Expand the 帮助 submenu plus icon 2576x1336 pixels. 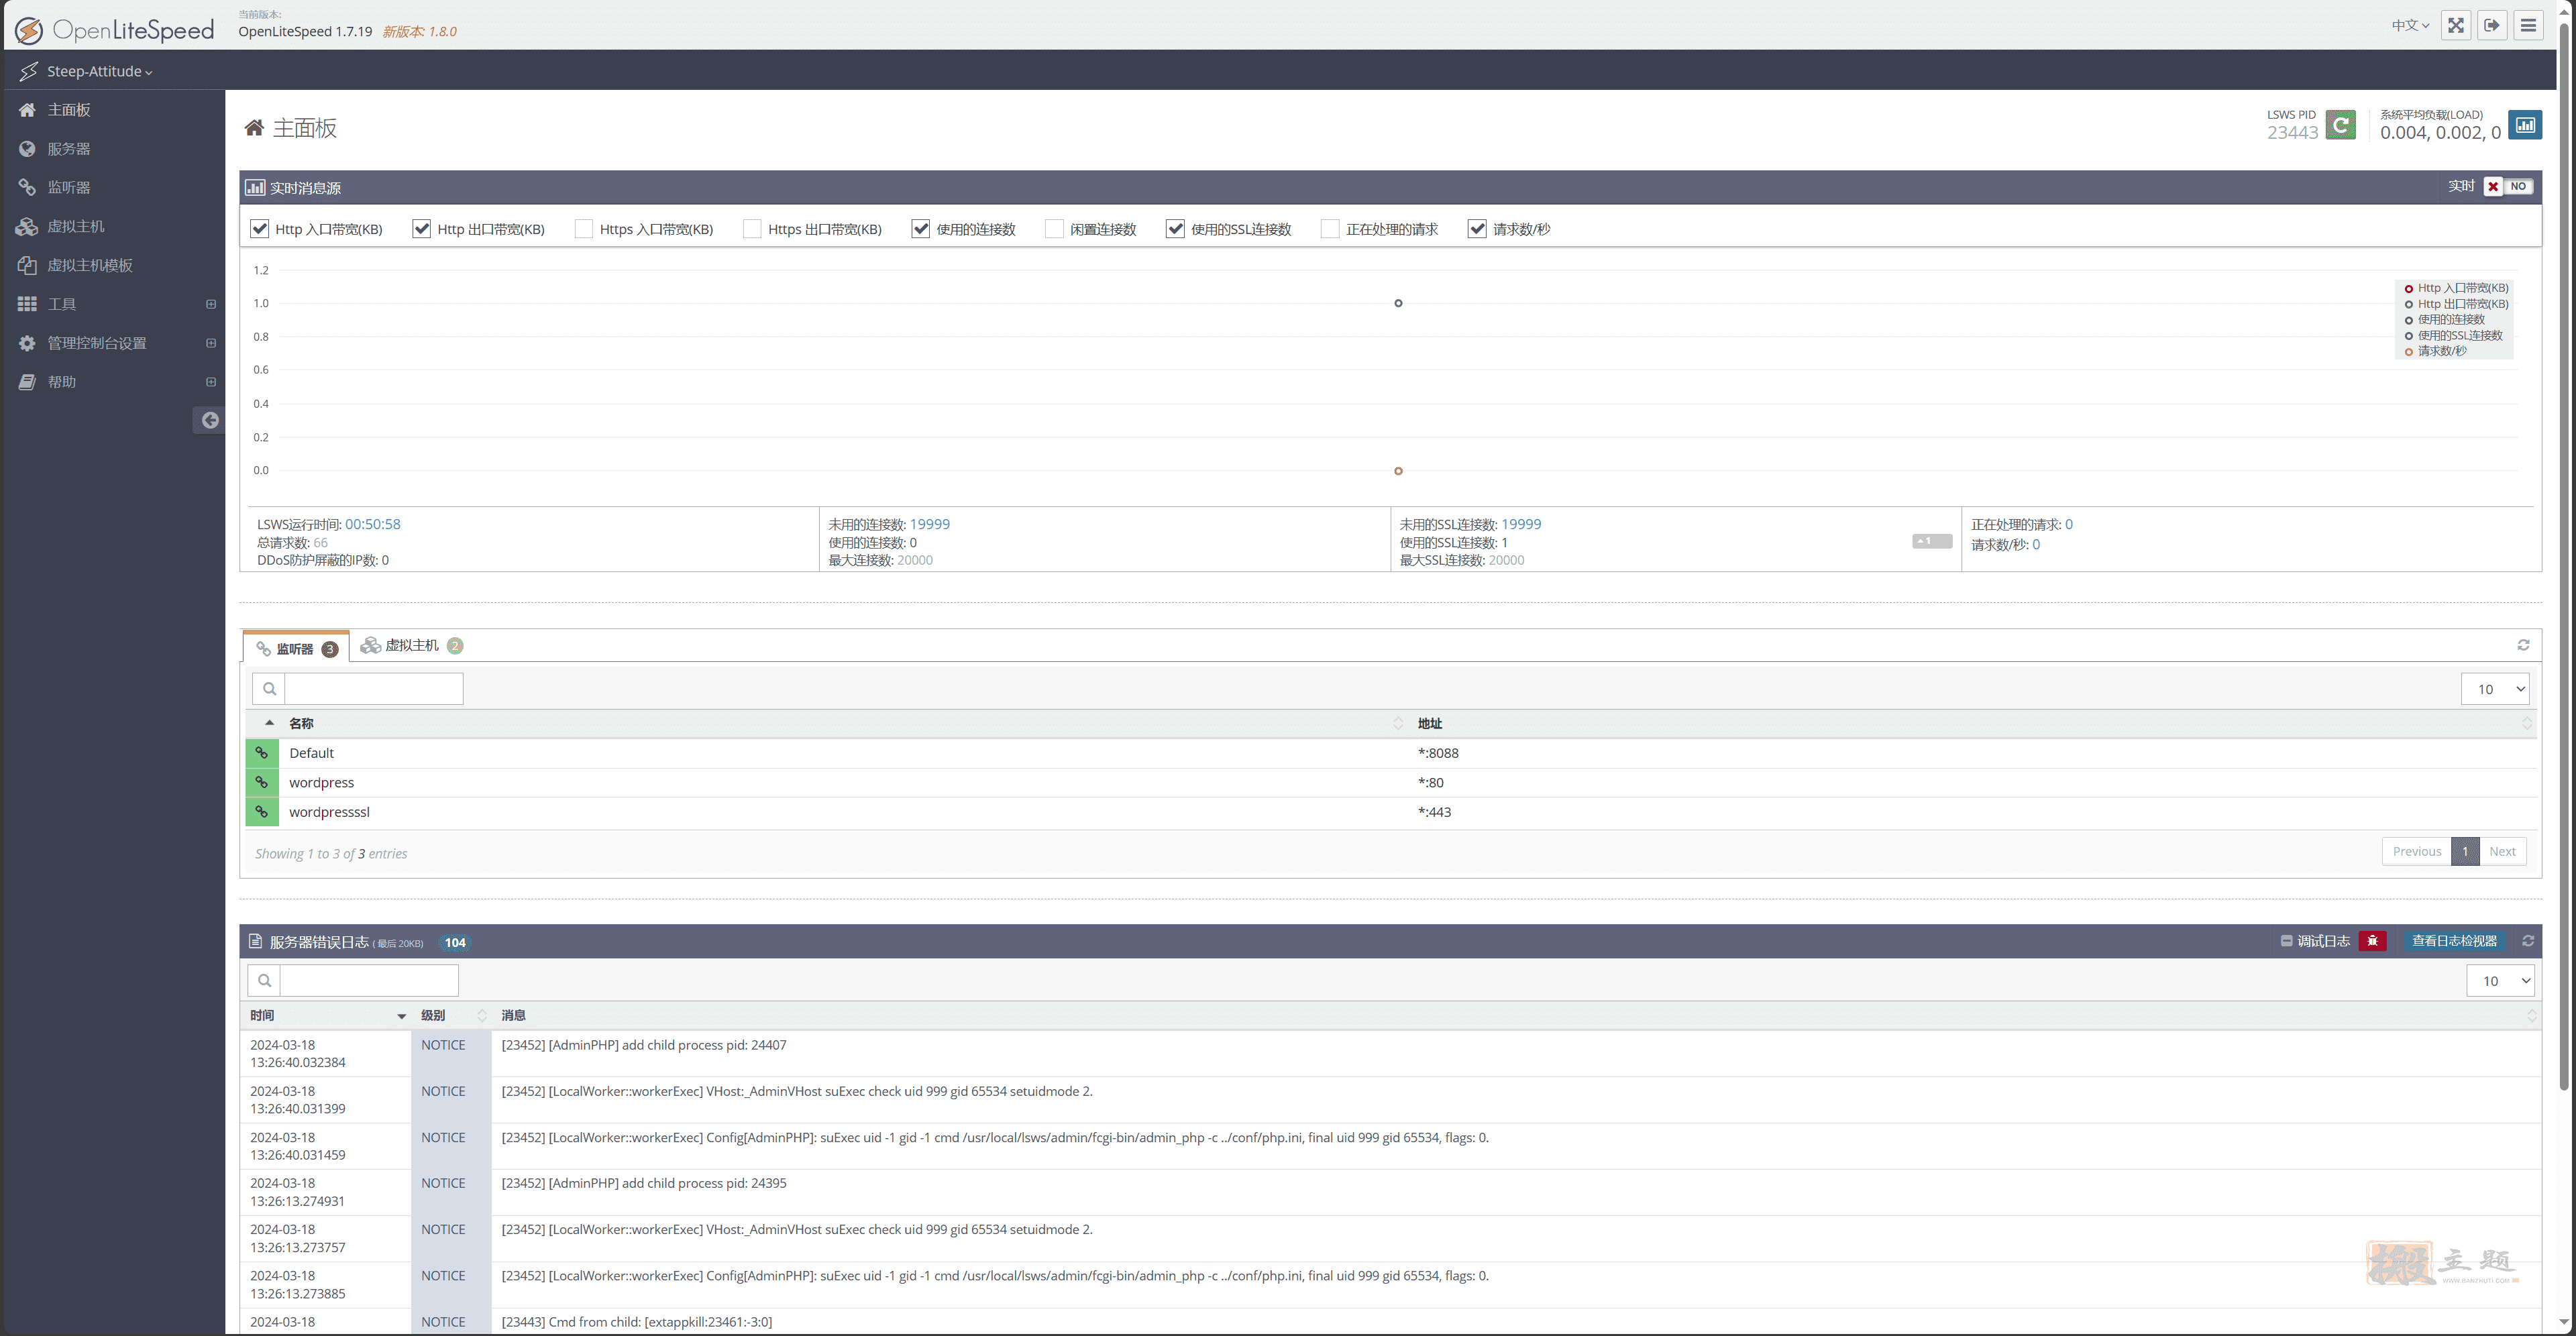click(211, 382)
